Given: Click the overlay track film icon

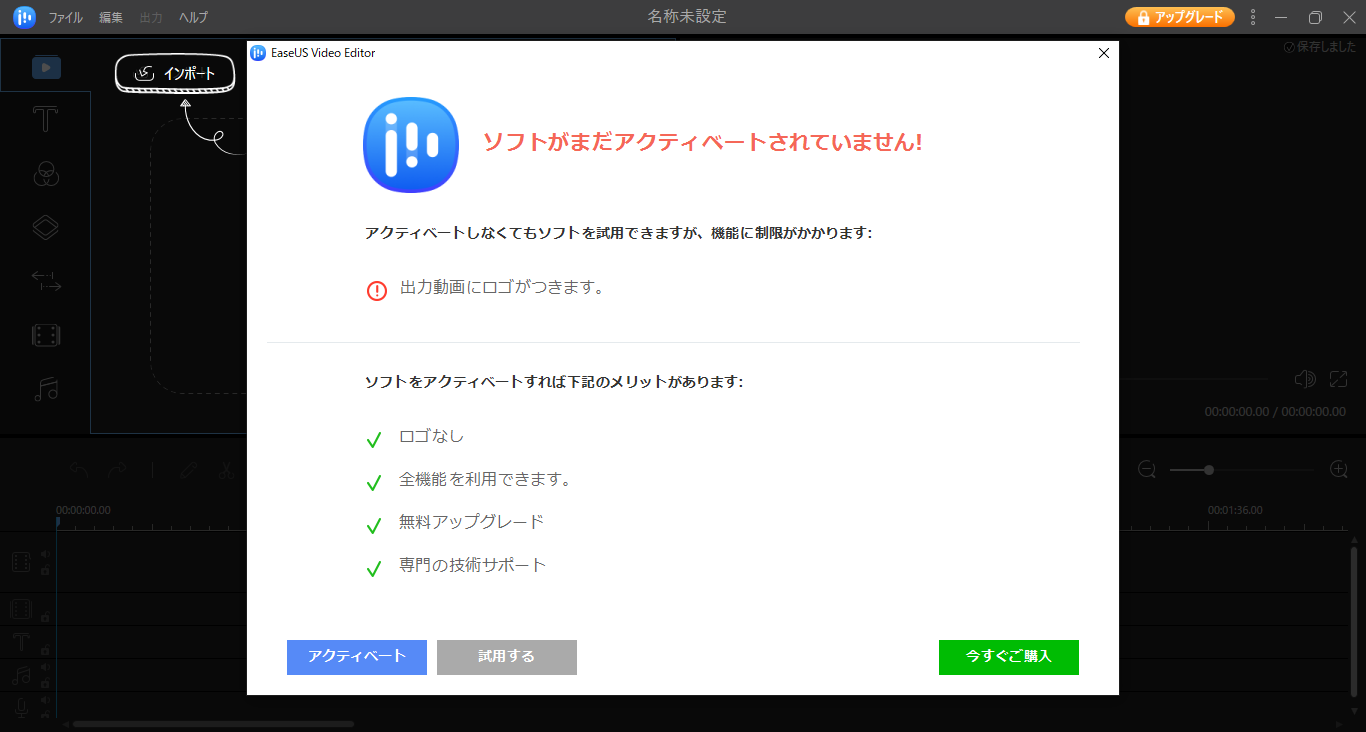Looking at the screenshot, I should 21,609.
